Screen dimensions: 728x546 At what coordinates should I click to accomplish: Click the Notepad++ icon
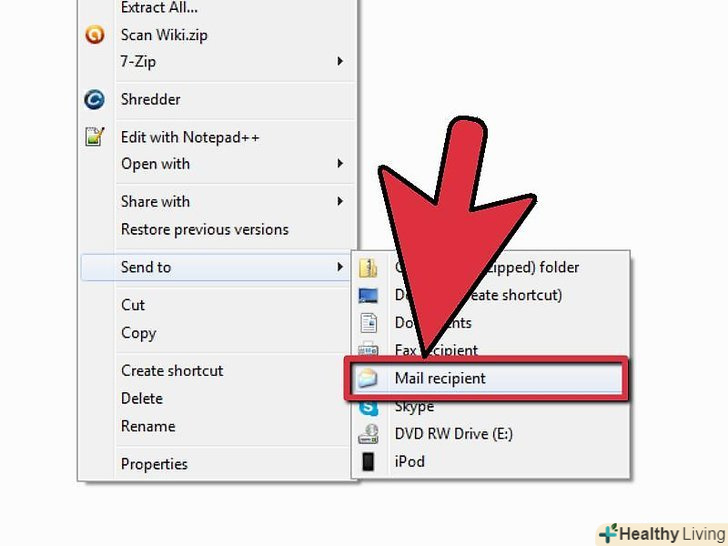tap(95, 136)
